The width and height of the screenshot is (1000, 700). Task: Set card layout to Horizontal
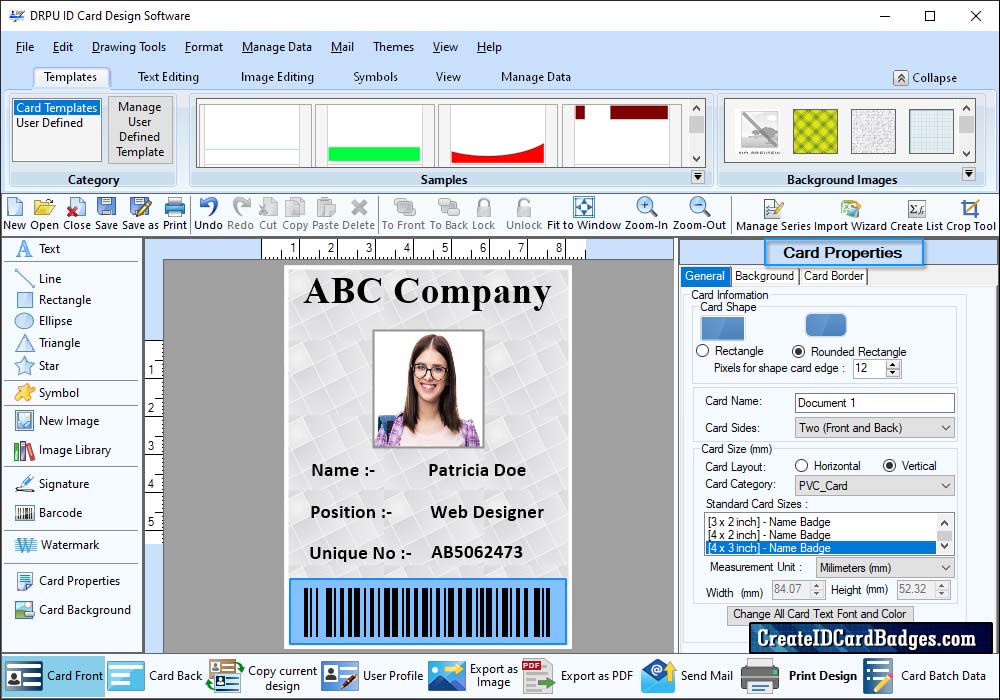[x=802, y=466]
